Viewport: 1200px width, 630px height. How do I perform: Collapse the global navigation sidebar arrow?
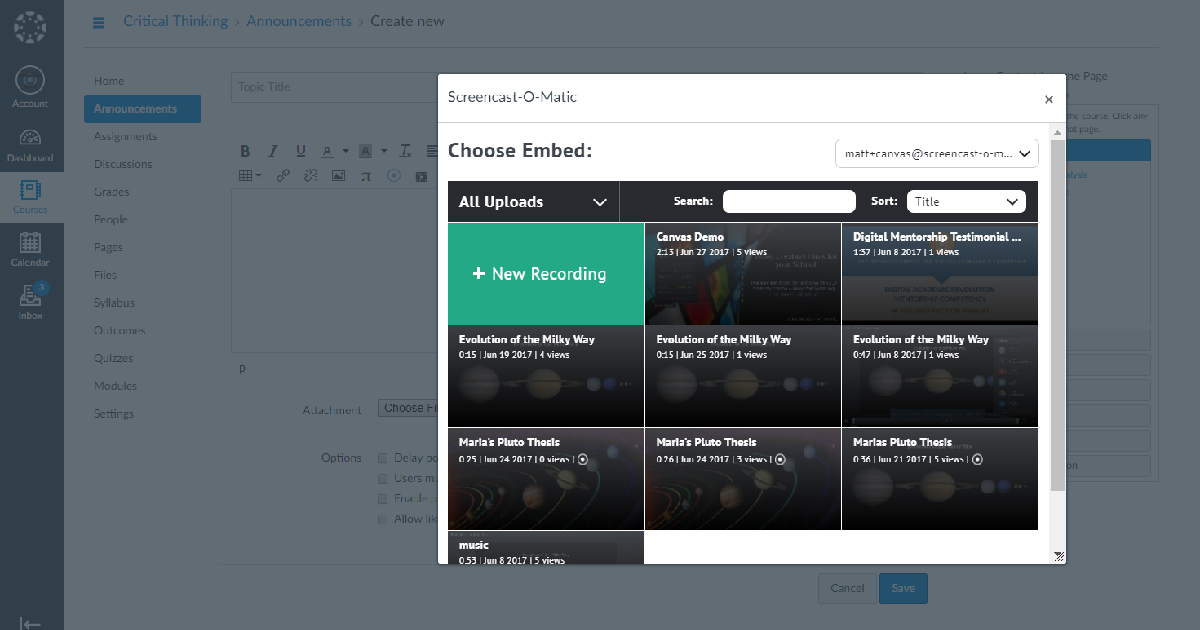tap(30, 623)
